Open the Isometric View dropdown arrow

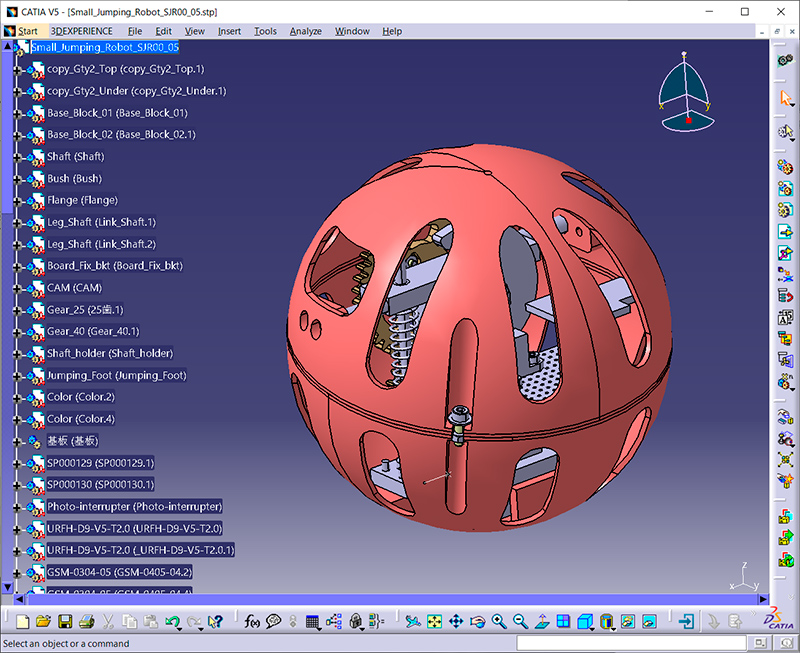click(x=593, y=628)
